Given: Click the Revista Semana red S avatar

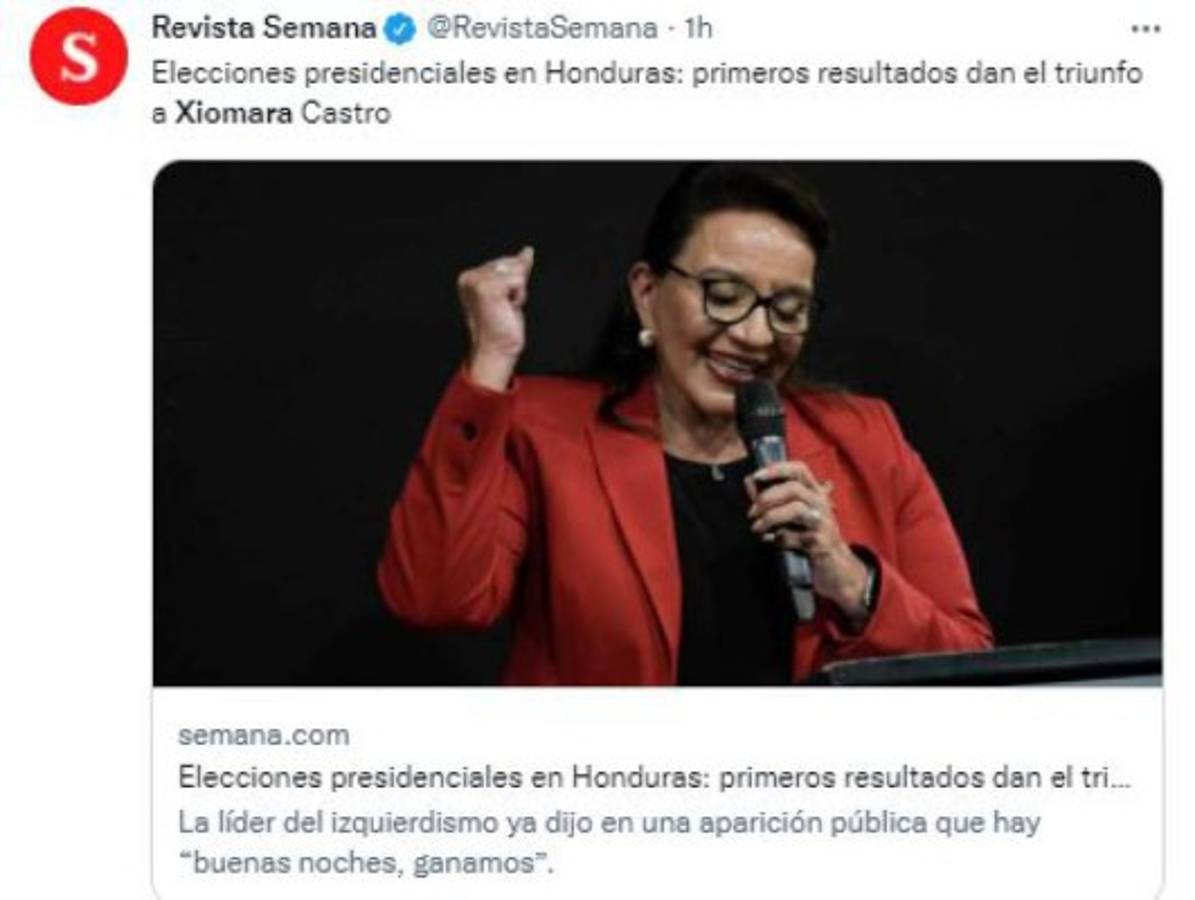Looking at the screenshot, I should 78,56.
